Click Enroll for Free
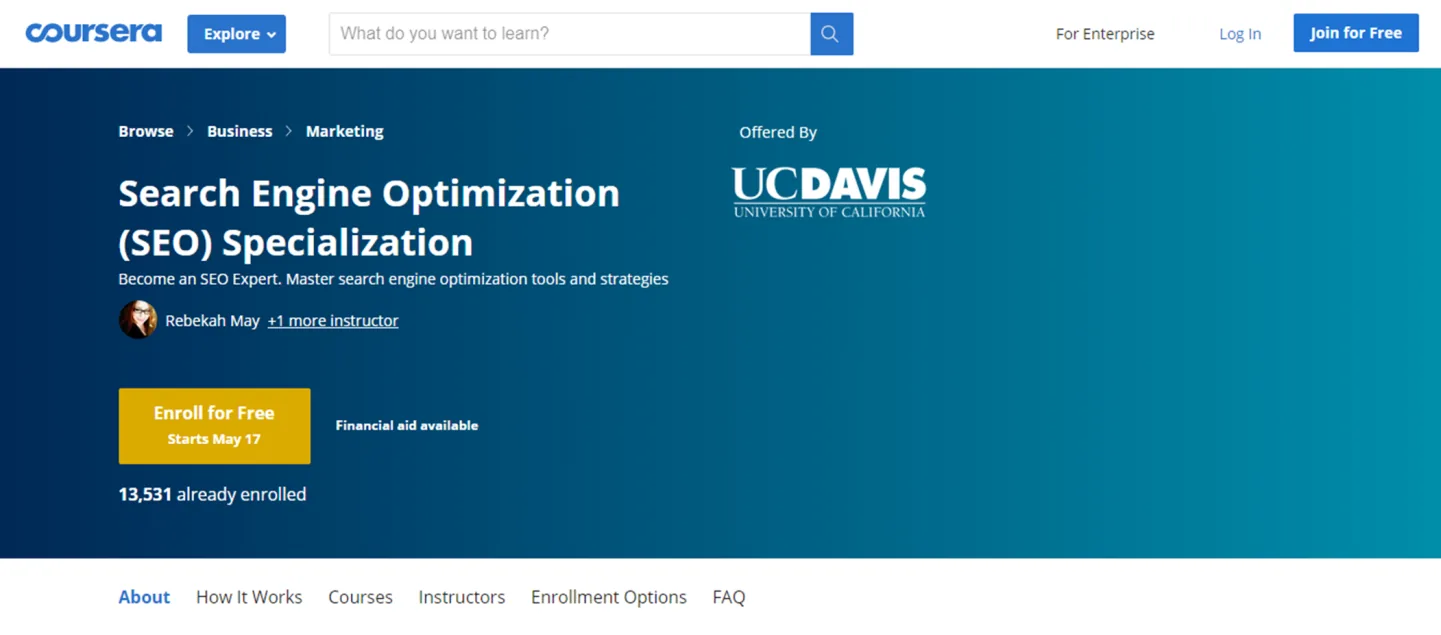The height and width of the screenshot is (635, 1441). (x=214, y=425)
